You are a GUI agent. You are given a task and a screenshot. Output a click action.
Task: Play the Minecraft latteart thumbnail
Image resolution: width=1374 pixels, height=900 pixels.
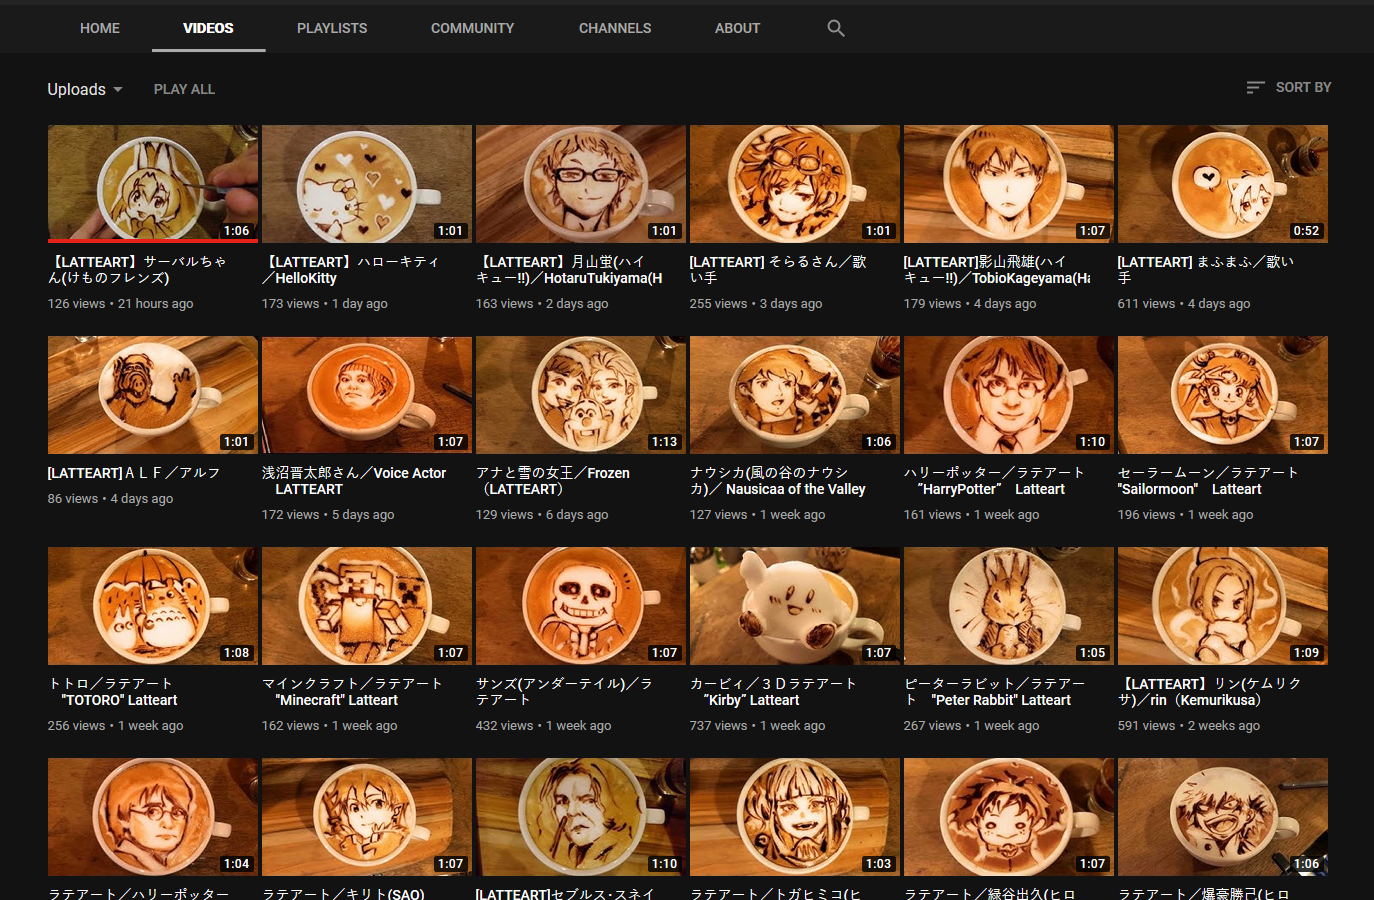366,606
